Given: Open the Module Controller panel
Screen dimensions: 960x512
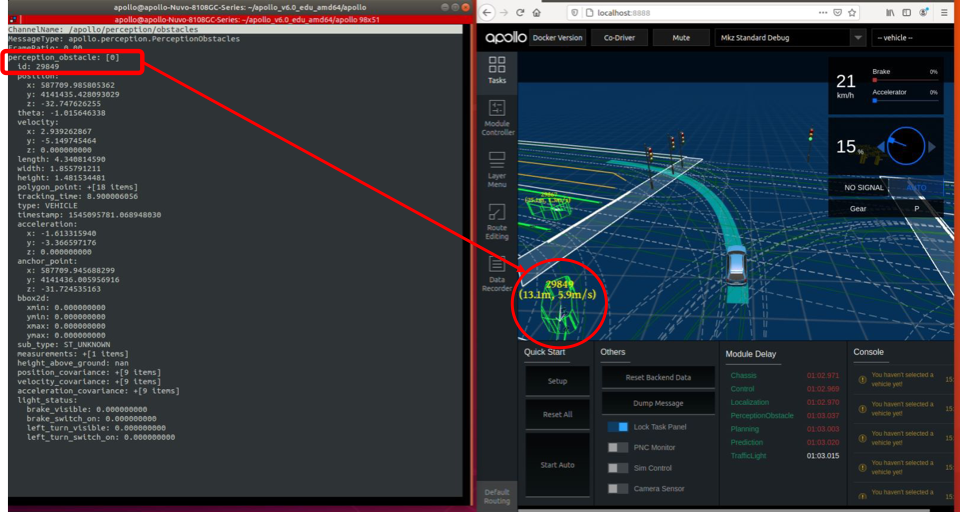Looking at the screenshot, I should coord(497,118).
